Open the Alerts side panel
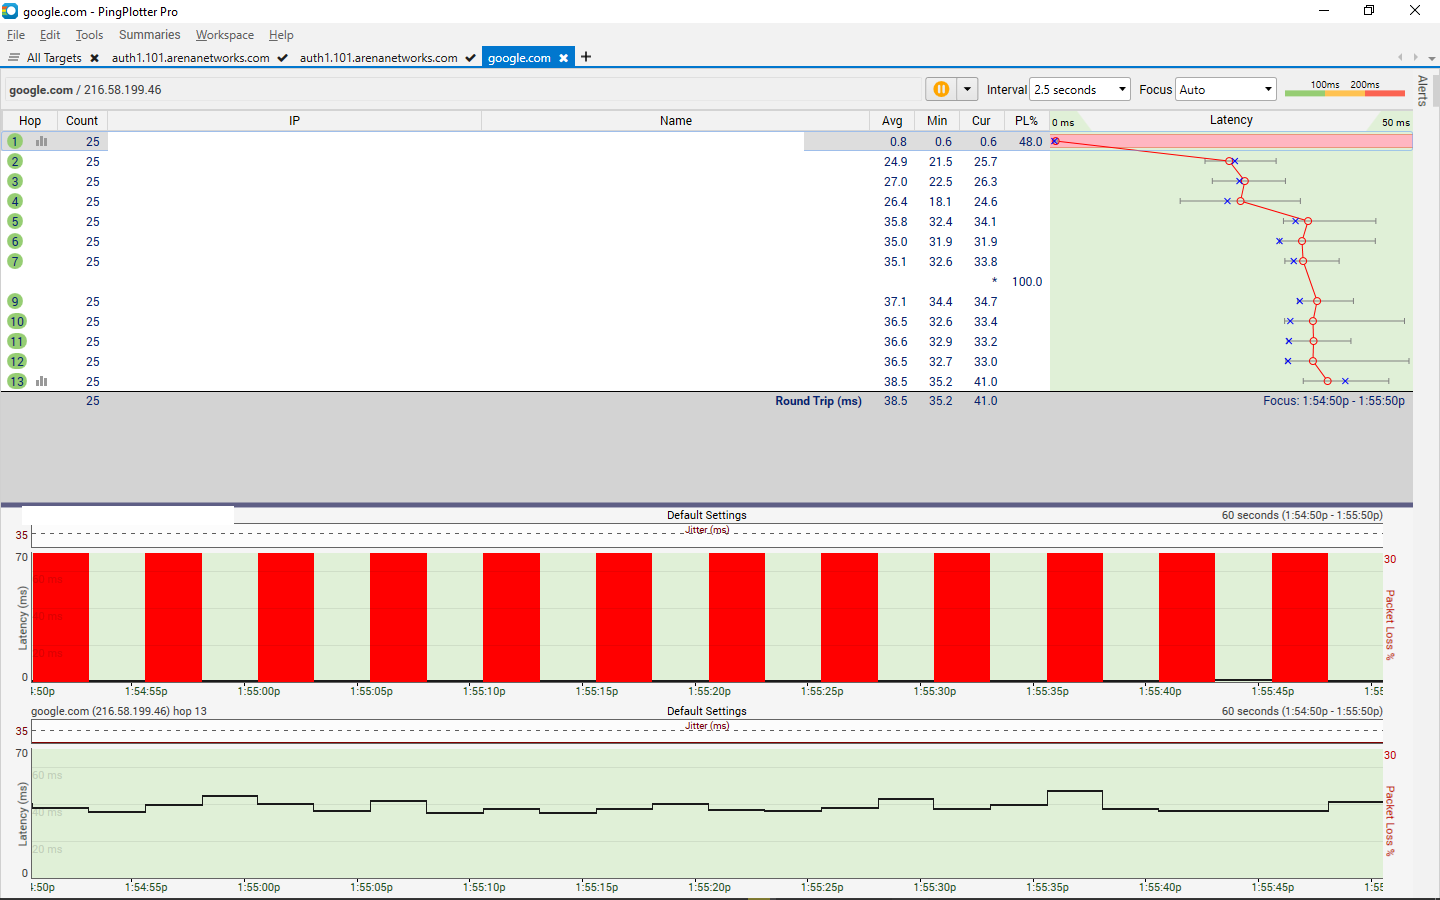This screenshot has height=900, width=1440. (x=1422, y=90)
